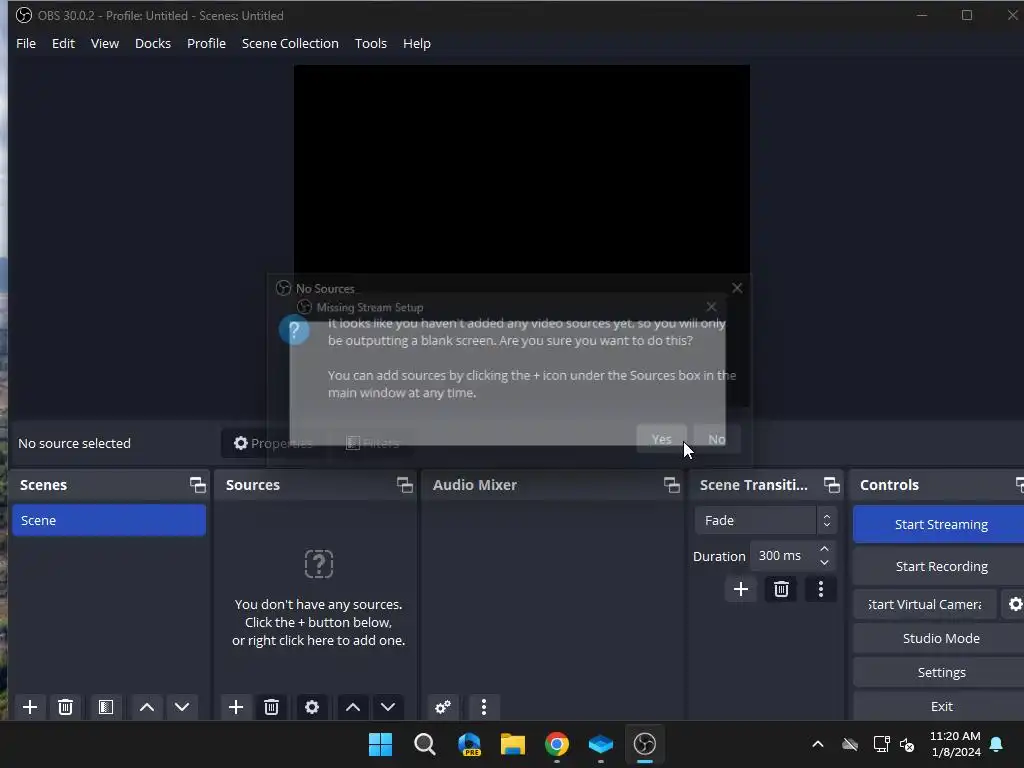The width and height of the screenshot is (1024, 768).
Task: Show hidden system tray icons
Action: [x=818, y=744]
